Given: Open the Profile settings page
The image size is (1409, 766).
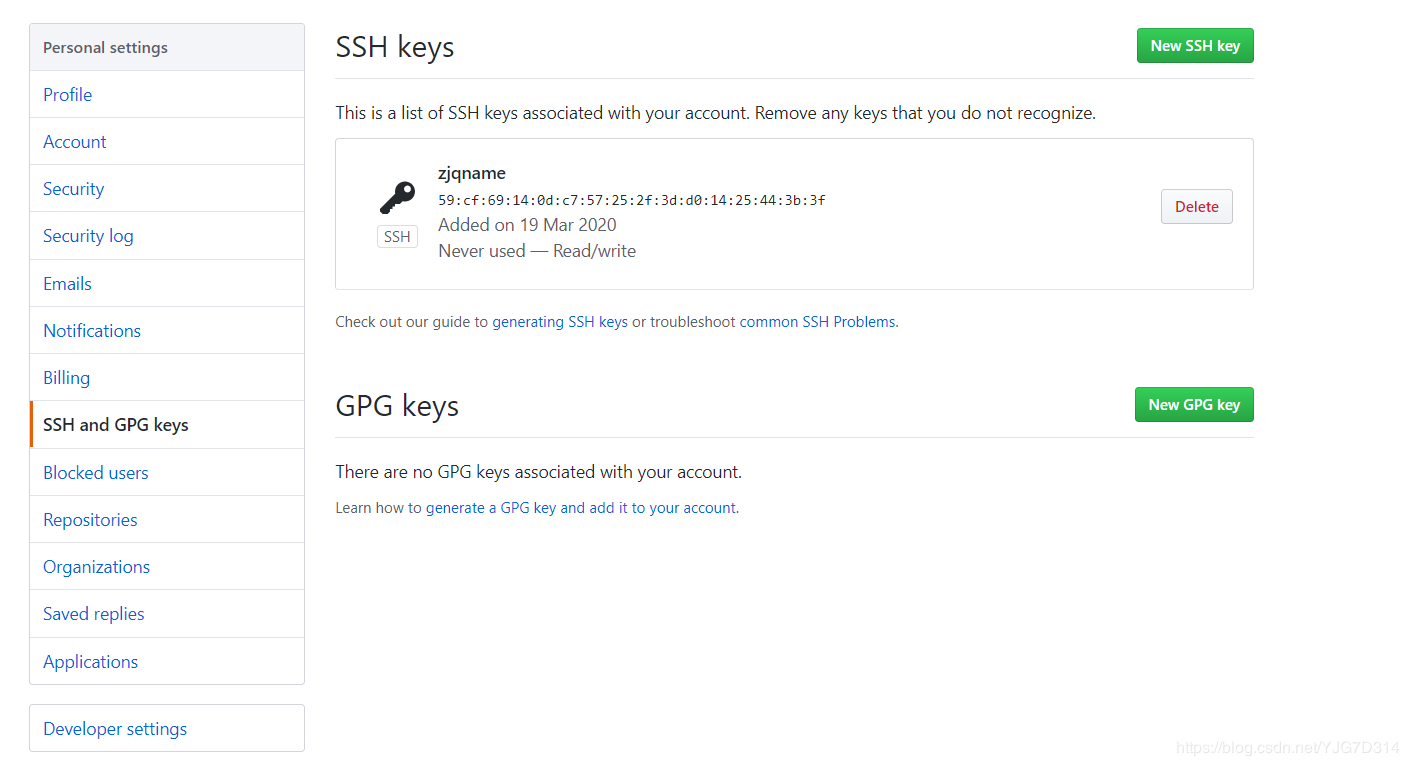Looking at the screenshot, I should pos(68,95).
